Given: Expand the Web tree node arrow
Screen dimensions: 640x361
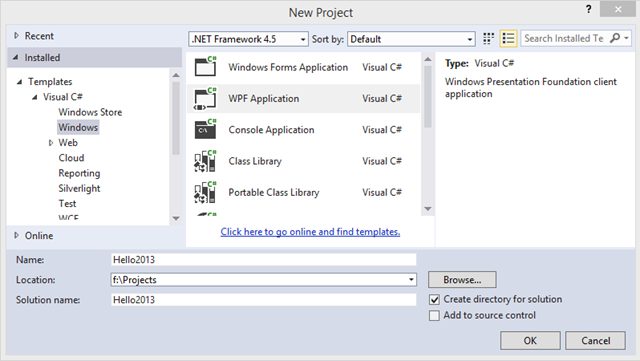Looking at the screenshot, I should [x=51, y=143].
